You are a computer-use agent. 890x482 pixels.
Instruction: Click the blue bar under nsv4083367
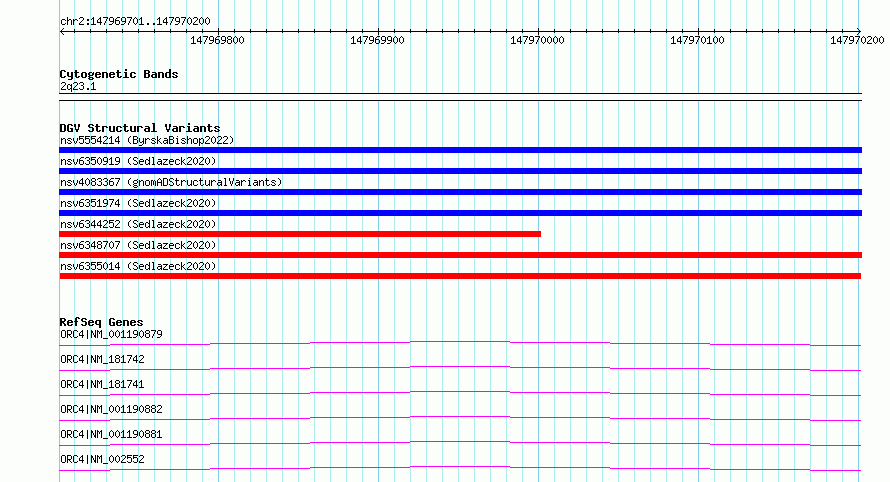460,192
